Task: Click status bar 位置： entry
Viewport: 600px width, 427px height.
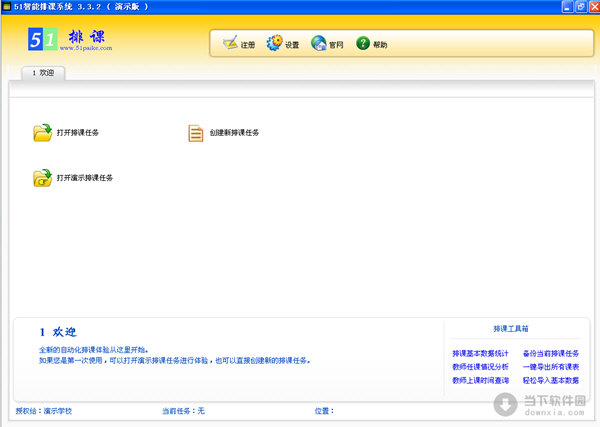Action: tap(324, 411)
